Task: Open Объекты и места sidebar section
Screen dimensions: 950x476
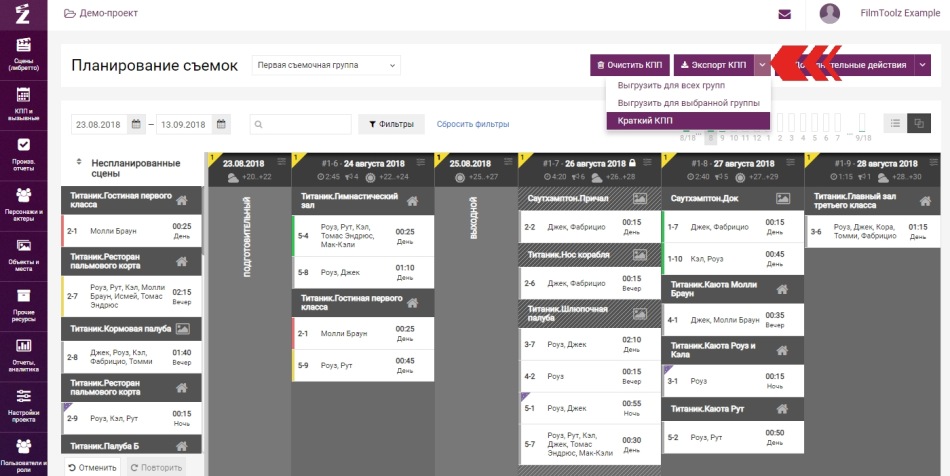Action: [x=23, y=256]
